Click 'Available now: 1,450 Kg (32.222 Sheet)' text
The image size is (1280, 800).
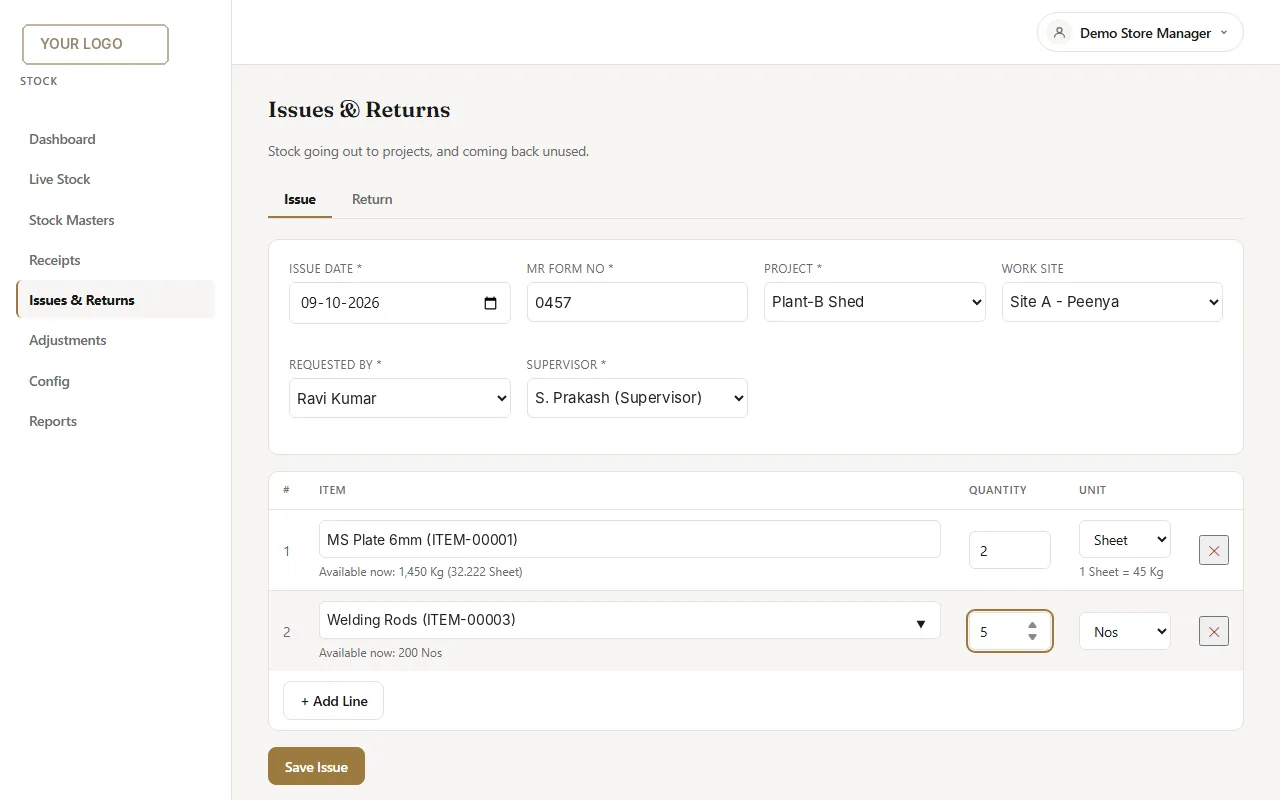point(421,572)
